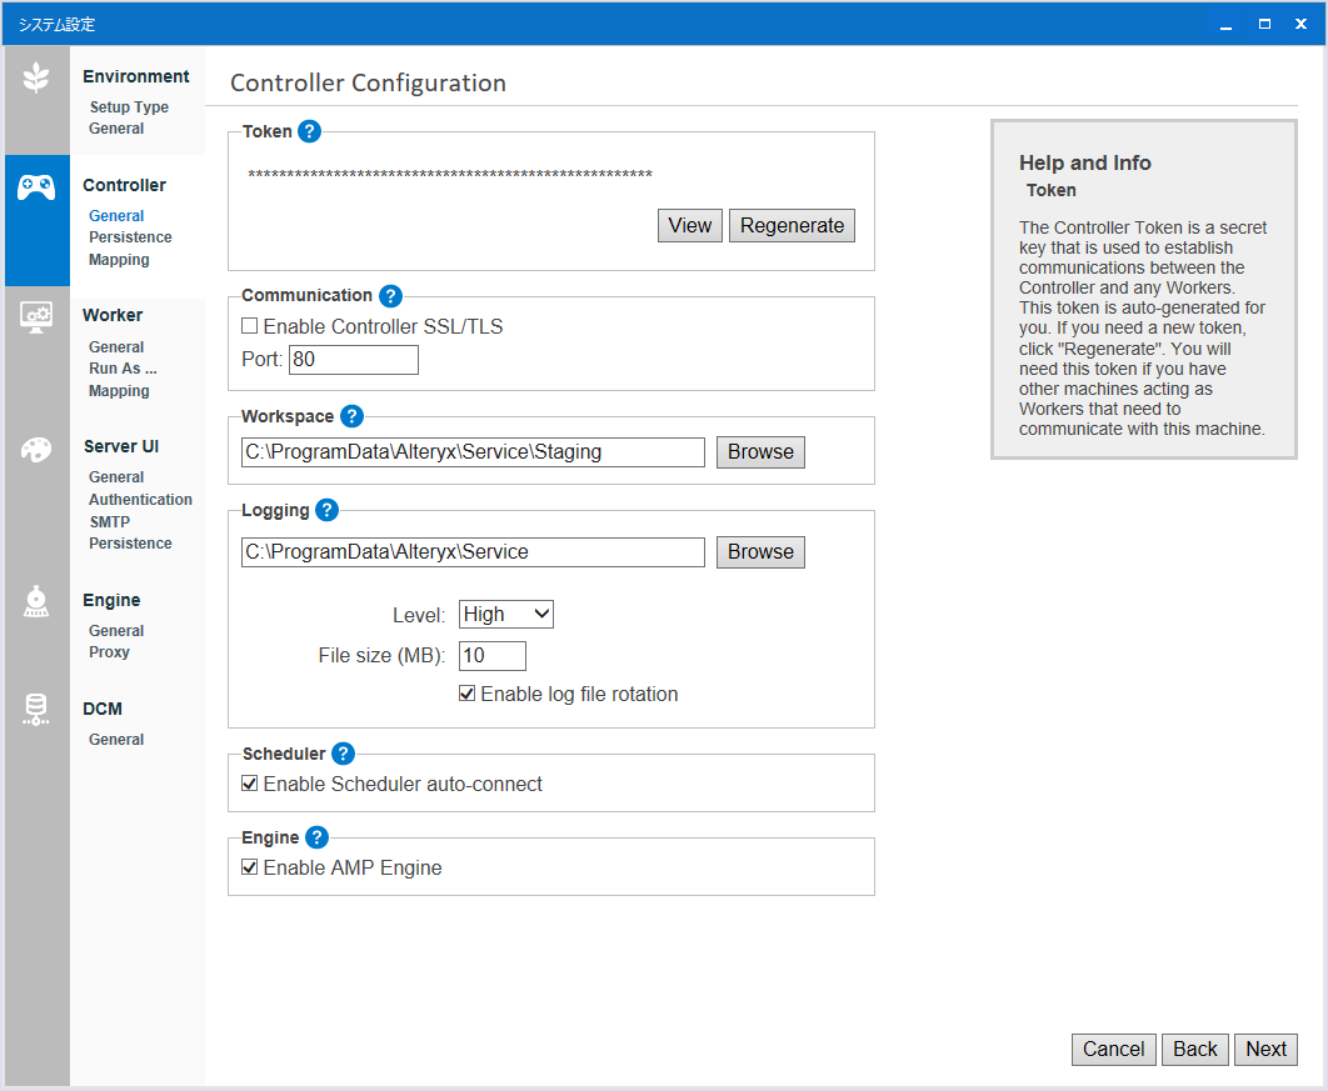Click the Communication help icon
Screen dimensions: 1328x1091
390,296
